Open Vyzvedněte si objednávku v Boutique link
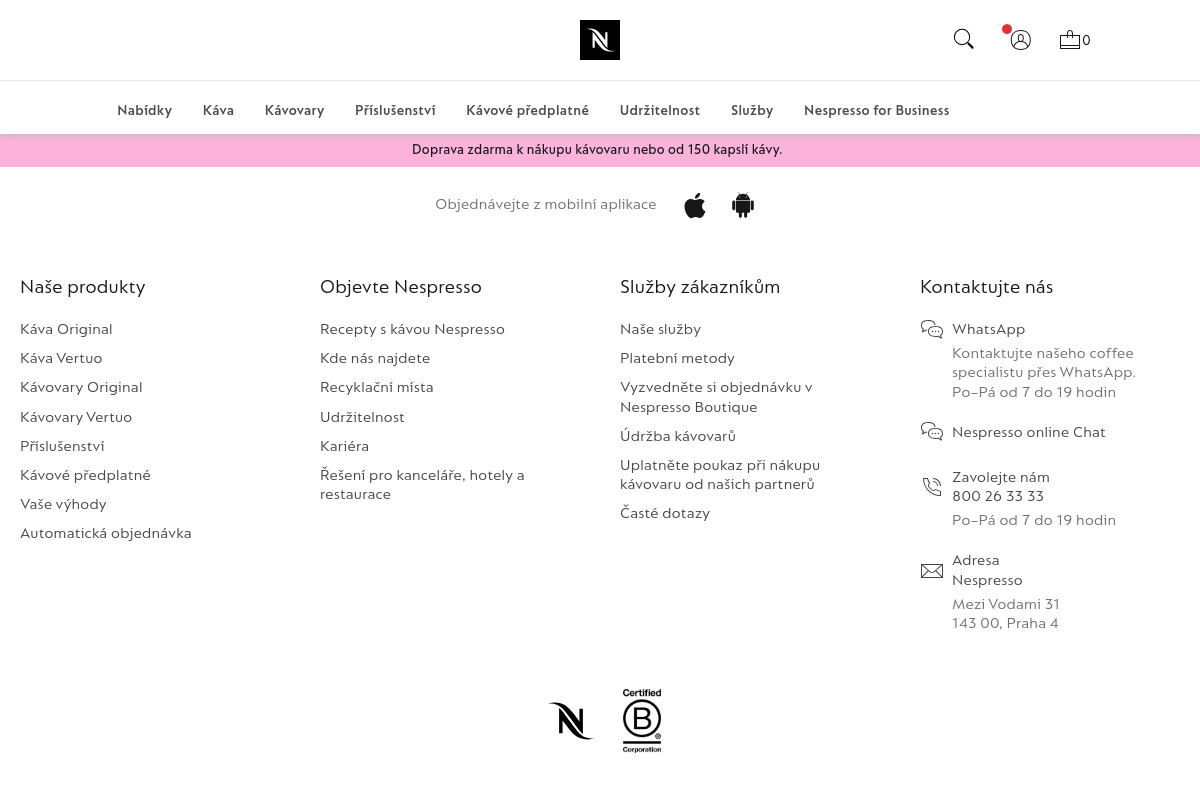The height and width of the screenshot is (800, 1200). 716,397
